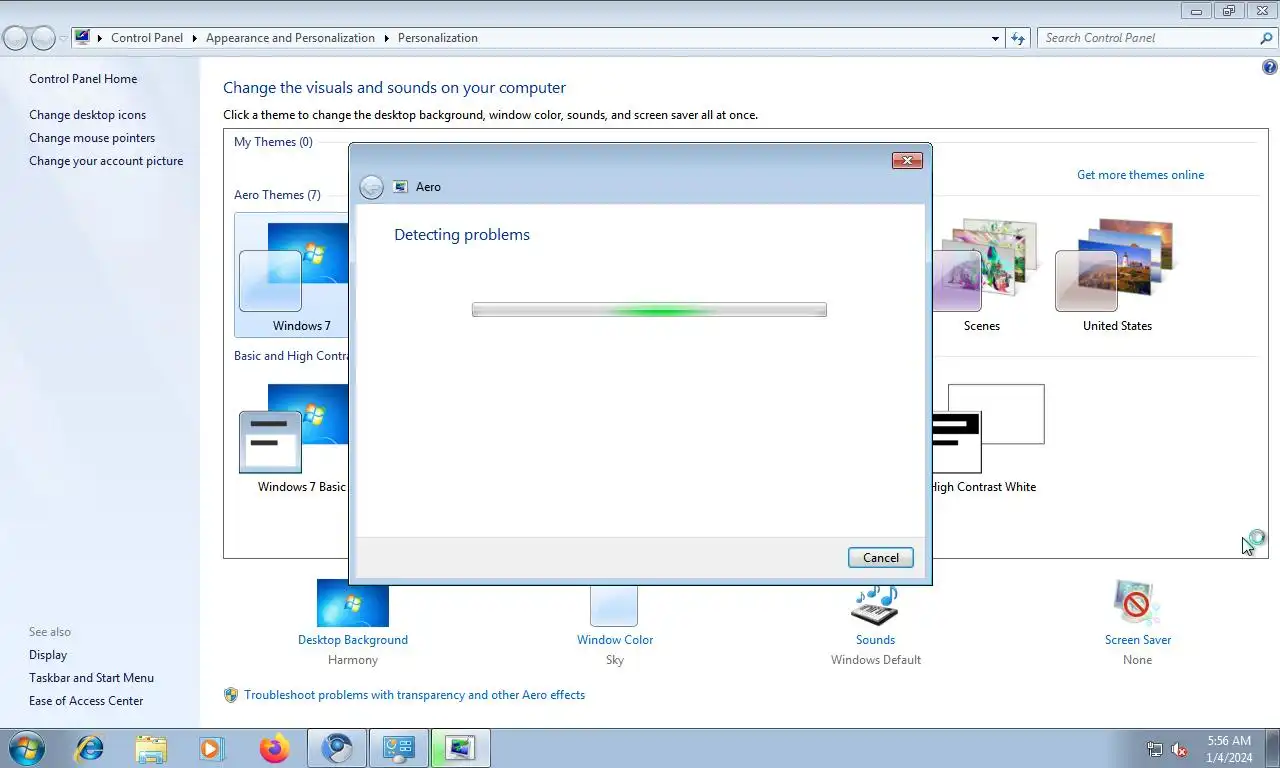Image resolution: width=1280 pixels, height=768 pixels.
Task: Open Display under See also
Action: (x=48, y=655)
